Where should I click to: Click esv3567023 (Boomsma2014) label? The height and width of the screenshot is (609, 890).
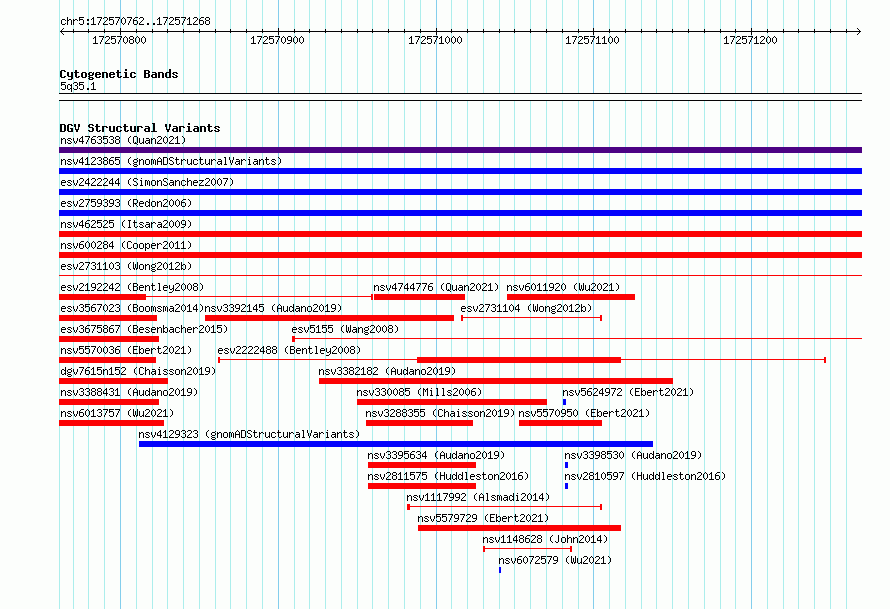click(x=132, y=308)
